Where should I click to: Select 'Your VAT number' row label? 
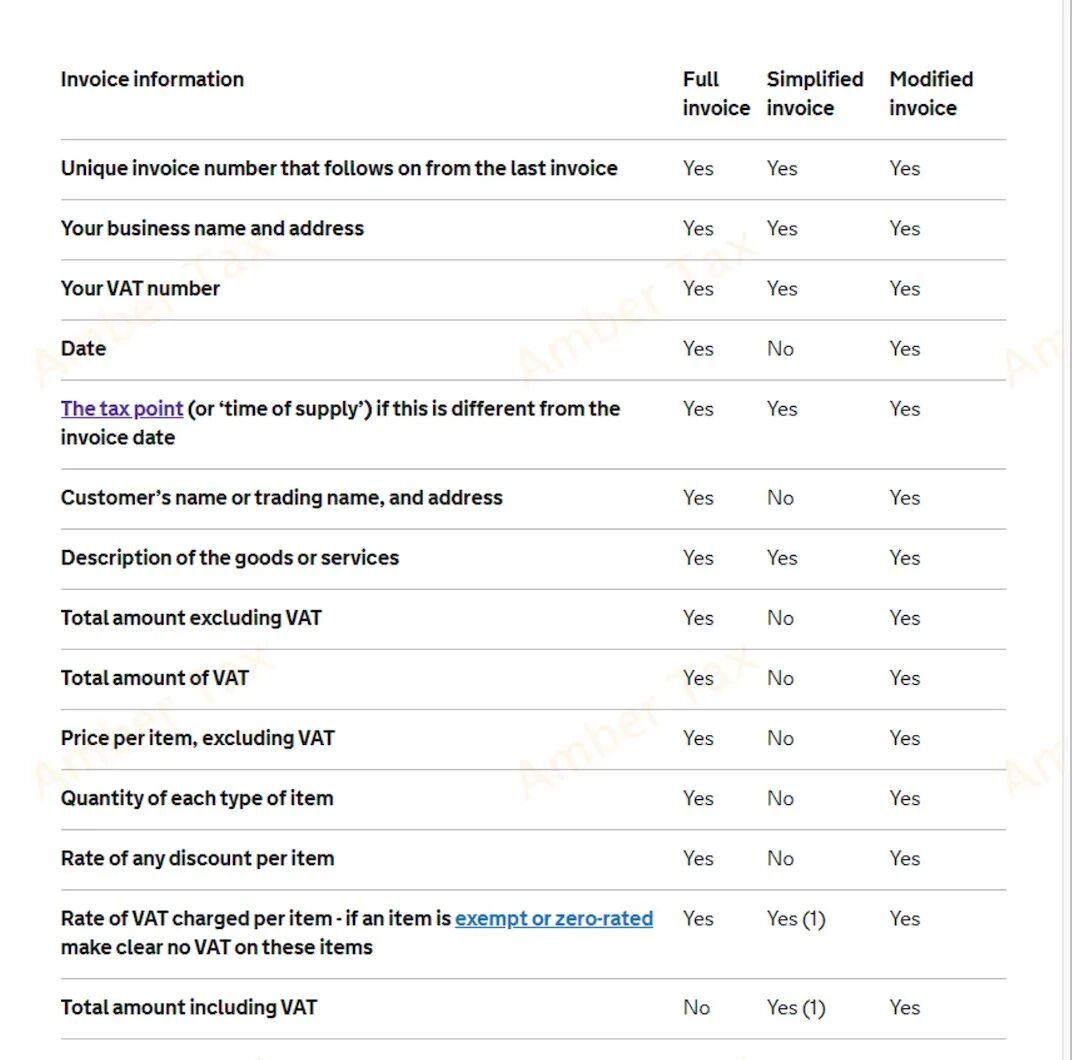(x=140, y=288)
